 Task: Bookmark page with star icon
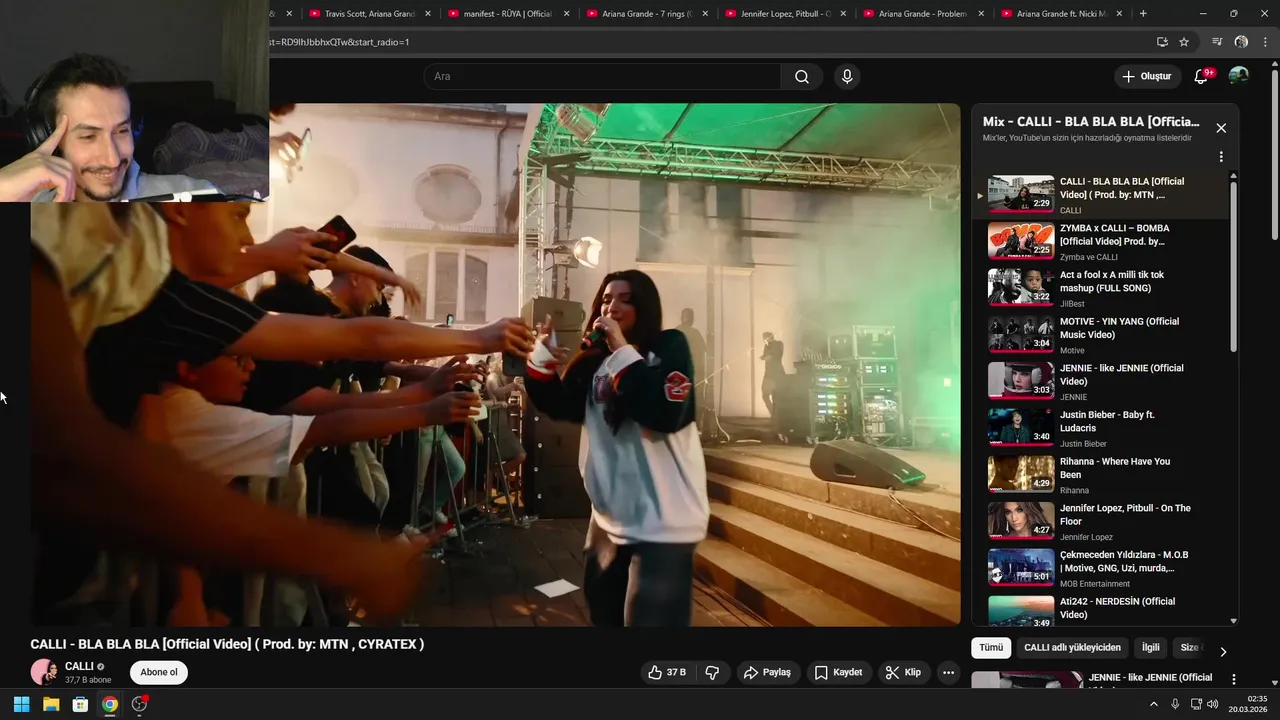[1184, 42]
